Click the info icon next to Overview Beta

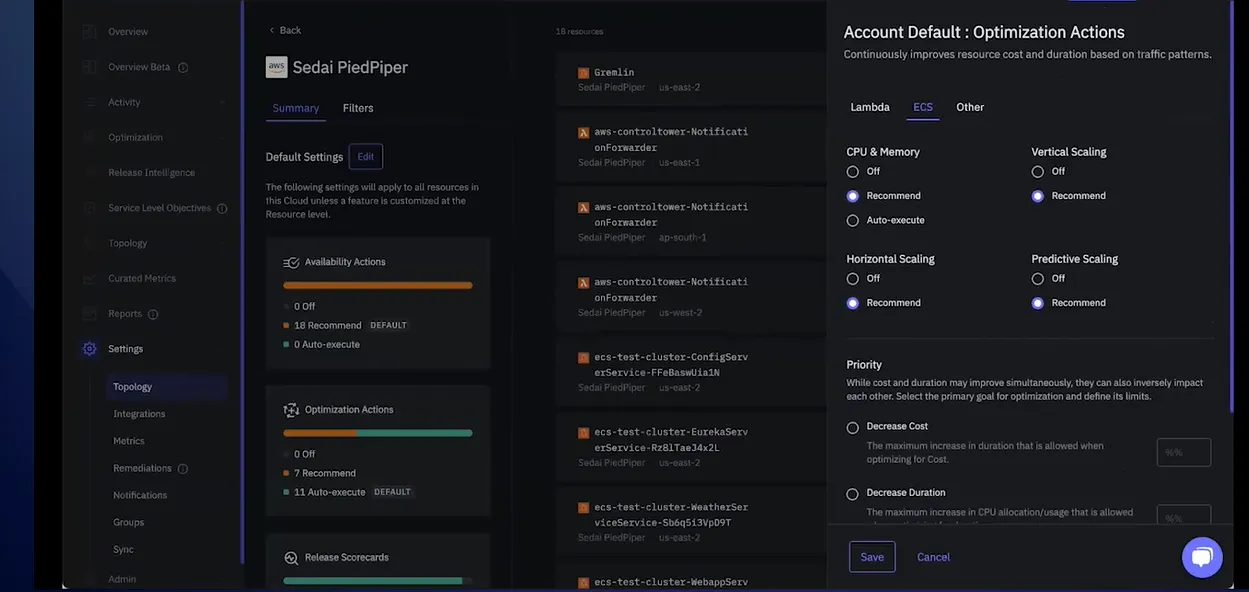tap(183, 68)
